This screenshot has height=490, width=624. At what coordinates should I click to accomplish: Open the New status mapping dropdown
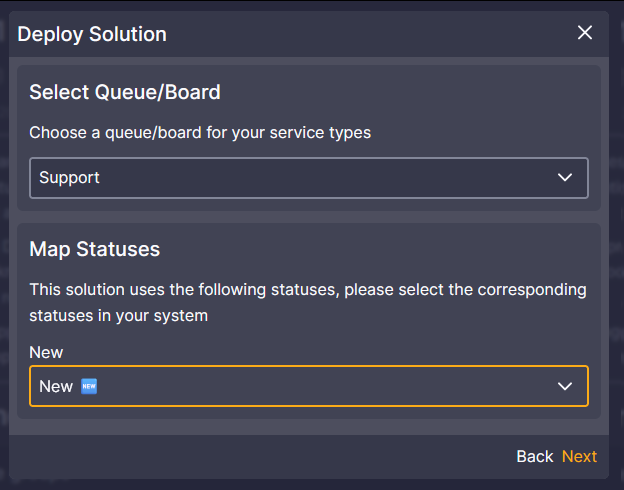(308, 386)
